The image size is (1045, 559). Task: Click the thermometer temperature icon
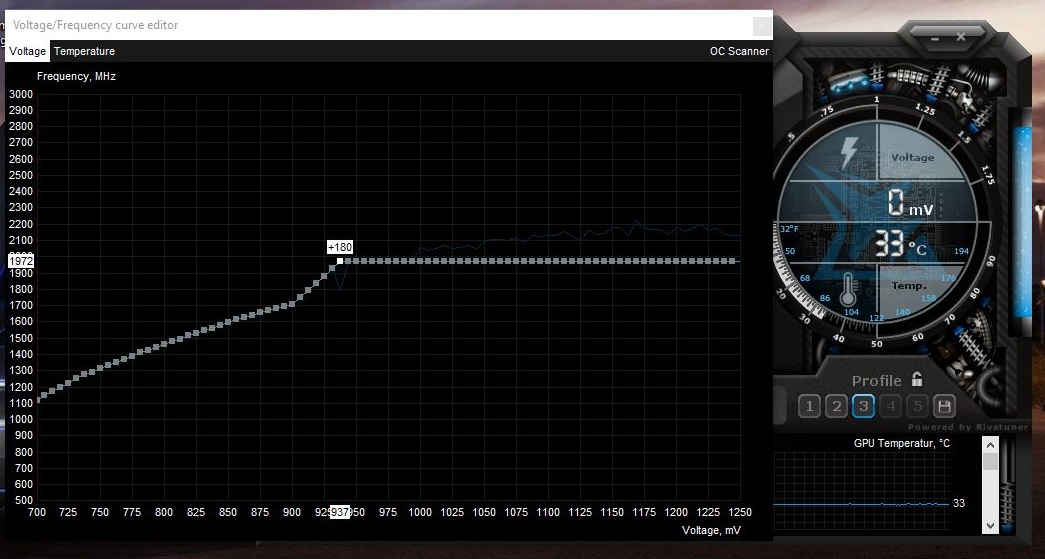coord(848,289)
